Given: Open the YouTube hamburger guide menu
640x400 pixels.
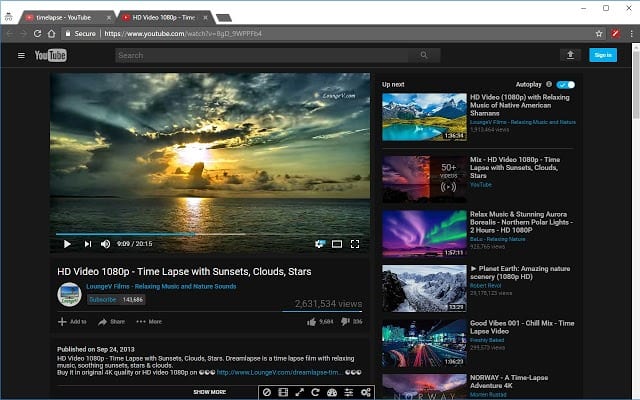Looking at the screenshot, I should point(21,55).
